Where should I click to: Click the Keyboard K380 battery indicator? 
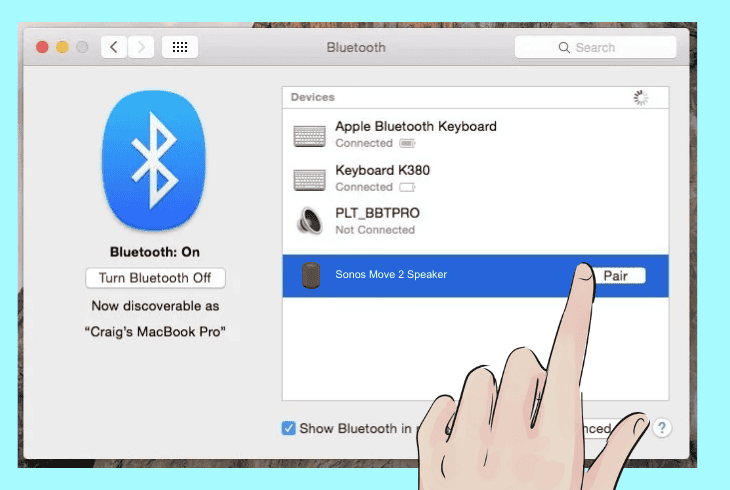[407, 187]
